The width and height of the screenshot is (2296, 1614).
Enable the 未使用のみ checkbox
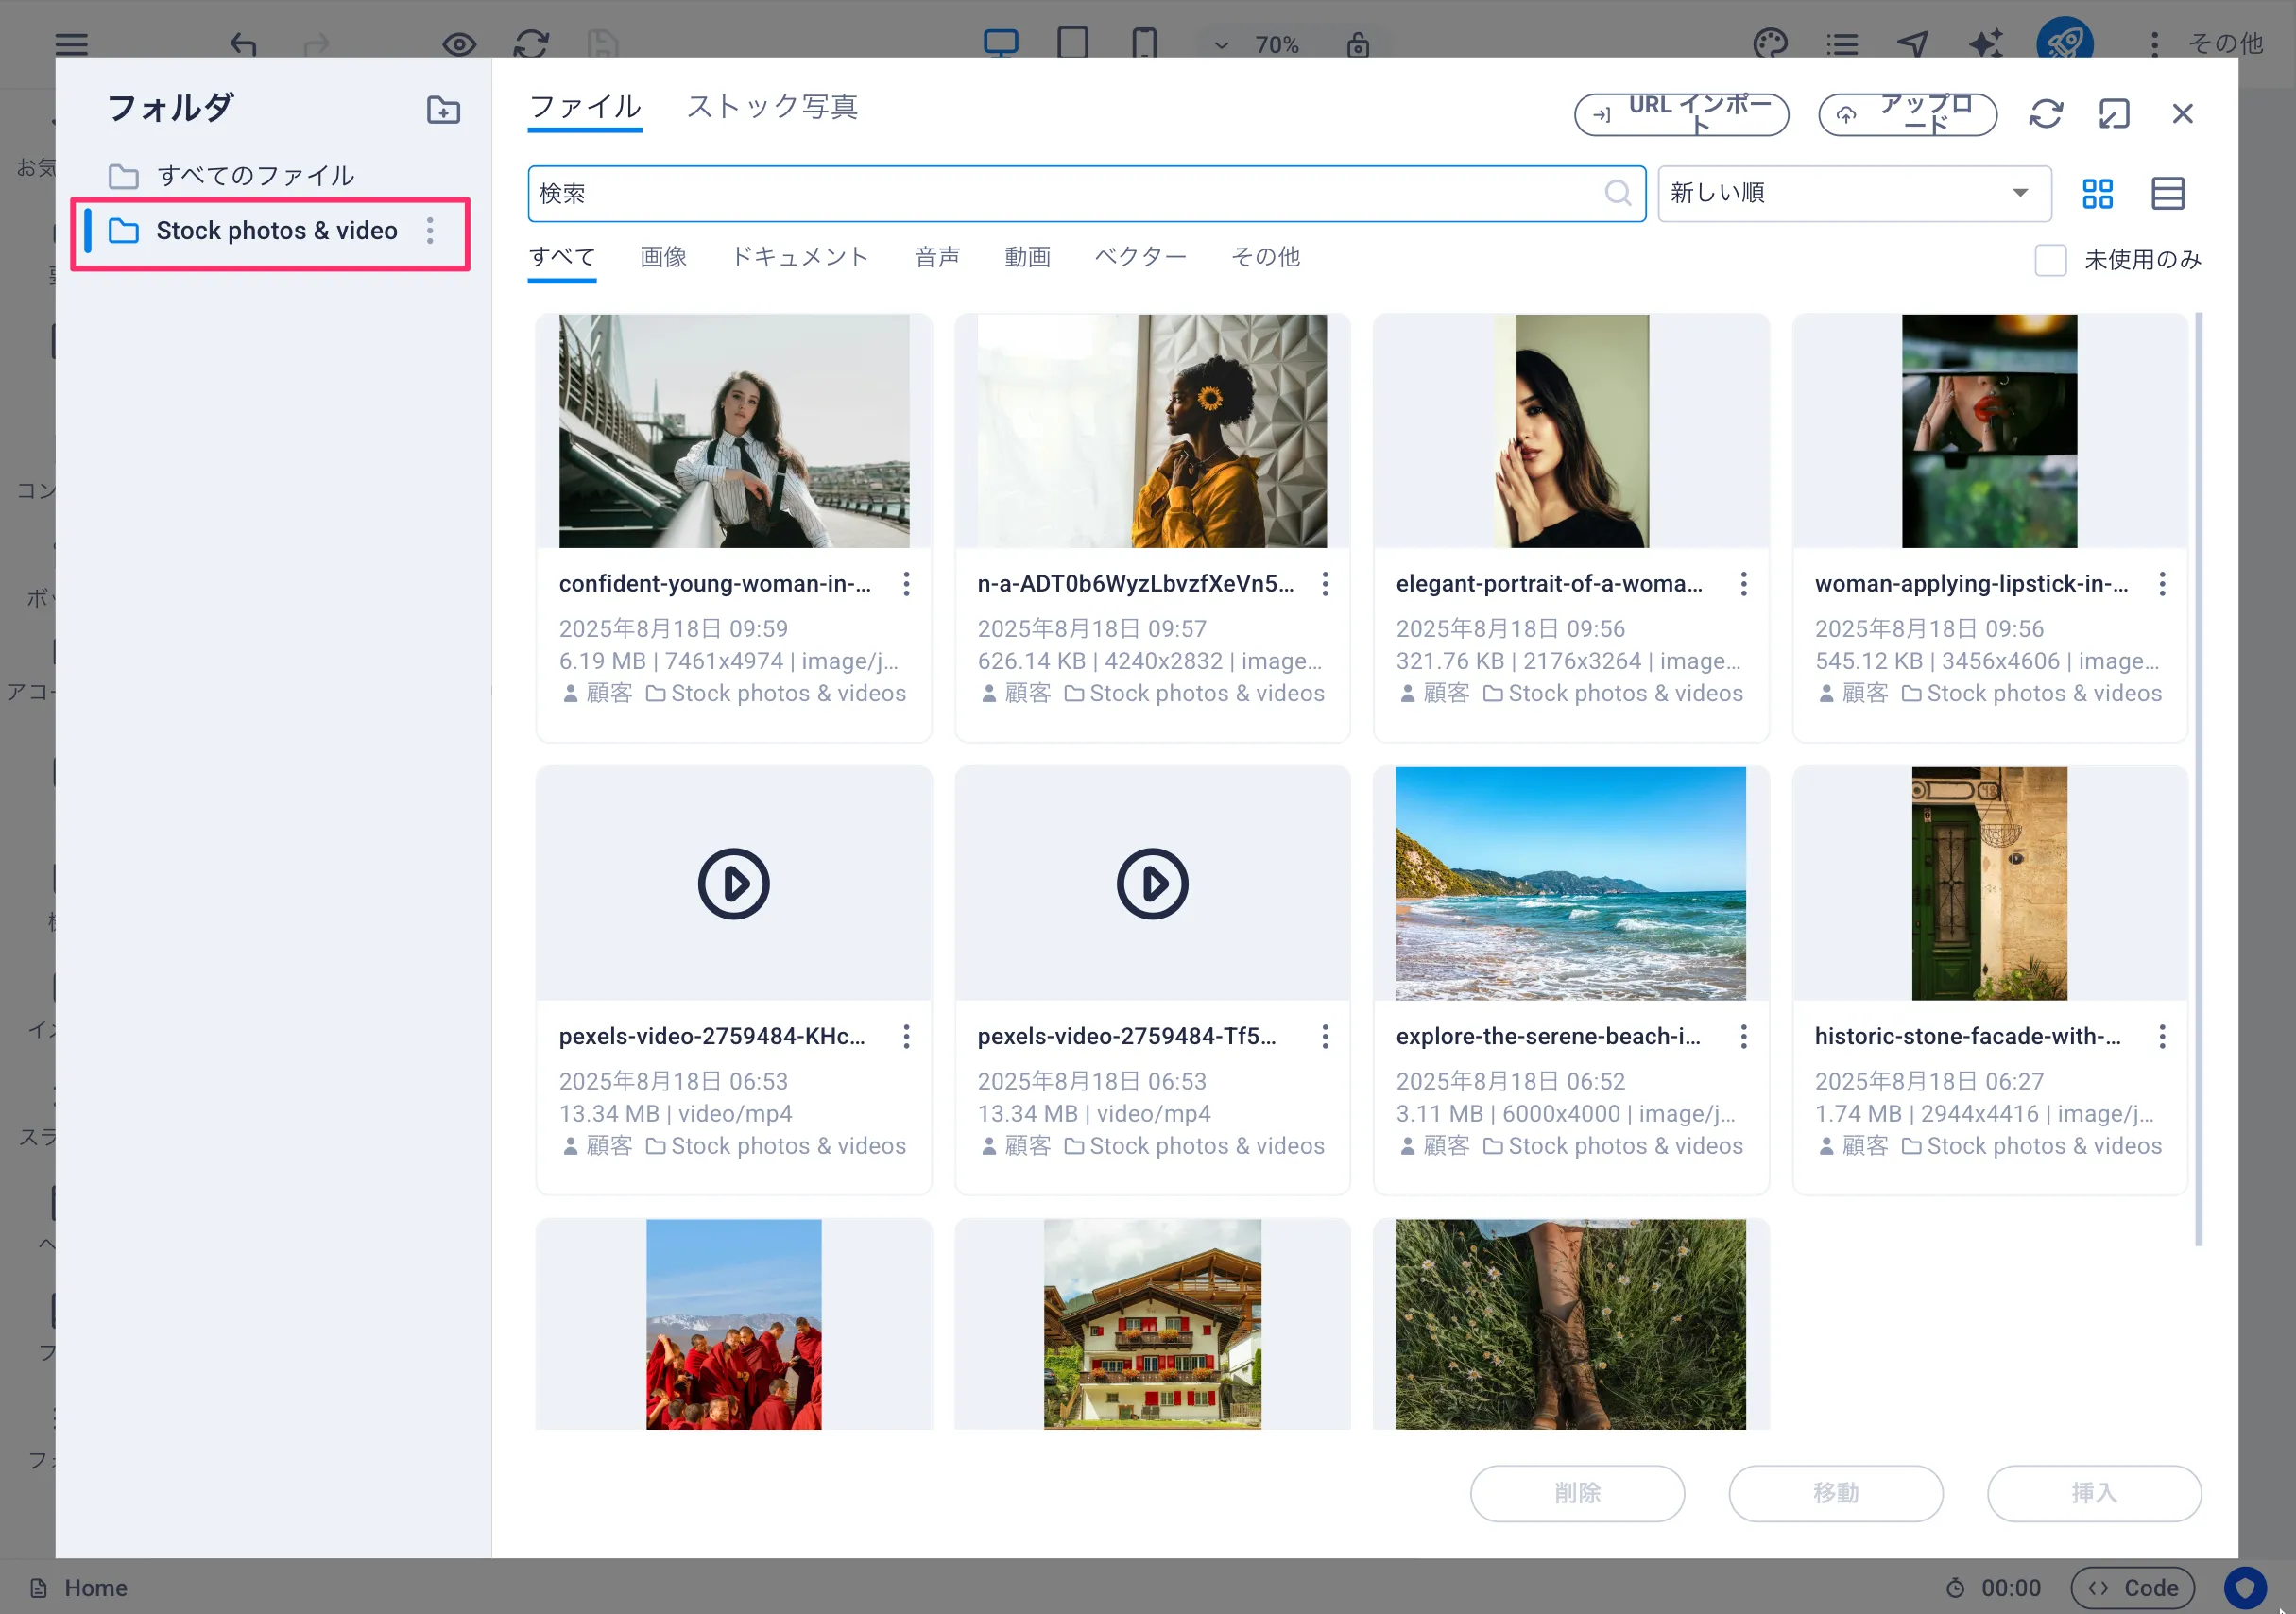(x=2050, y=260)
